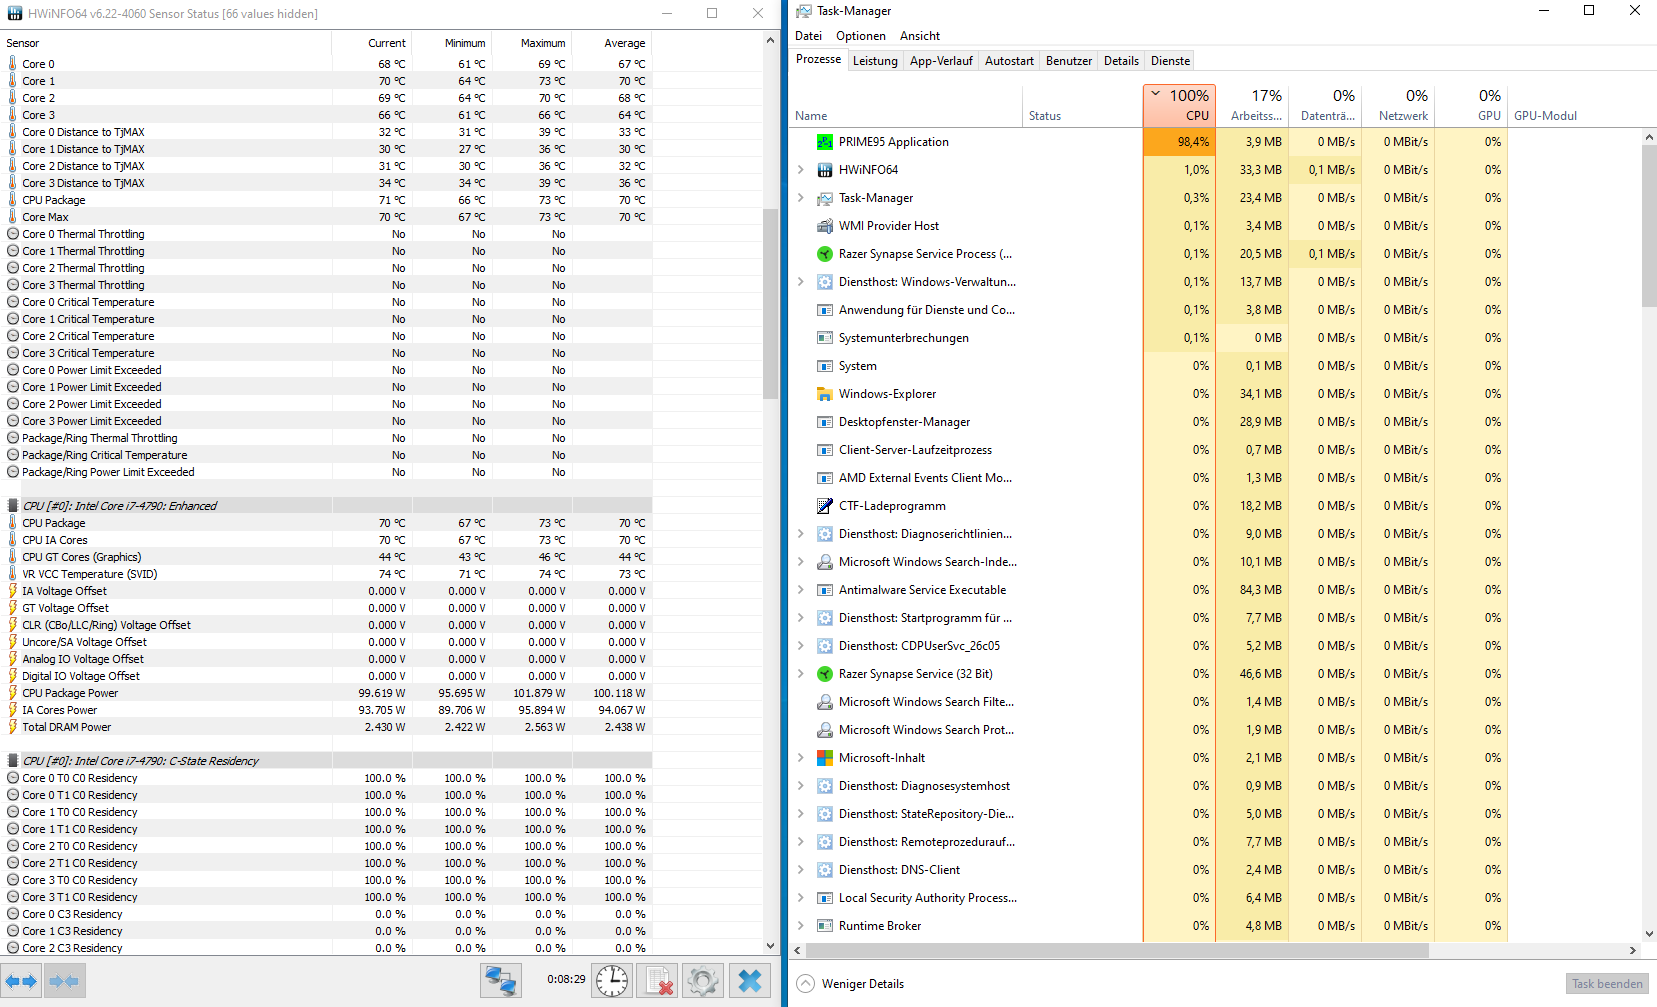Sort processes by the CPU column header
The width and height of the screenshot is (1657, 1007).
[x=1180, y=106]
